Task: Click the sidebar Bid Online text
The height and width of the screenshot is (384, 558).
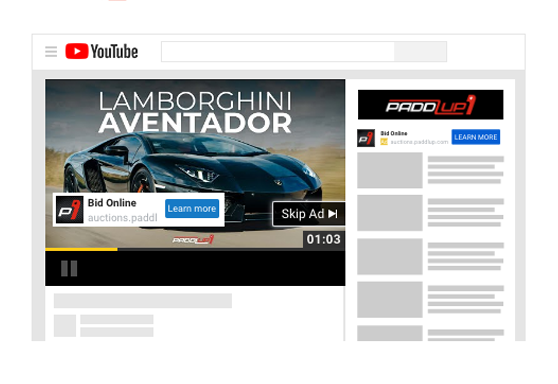Action: [394, 133]
